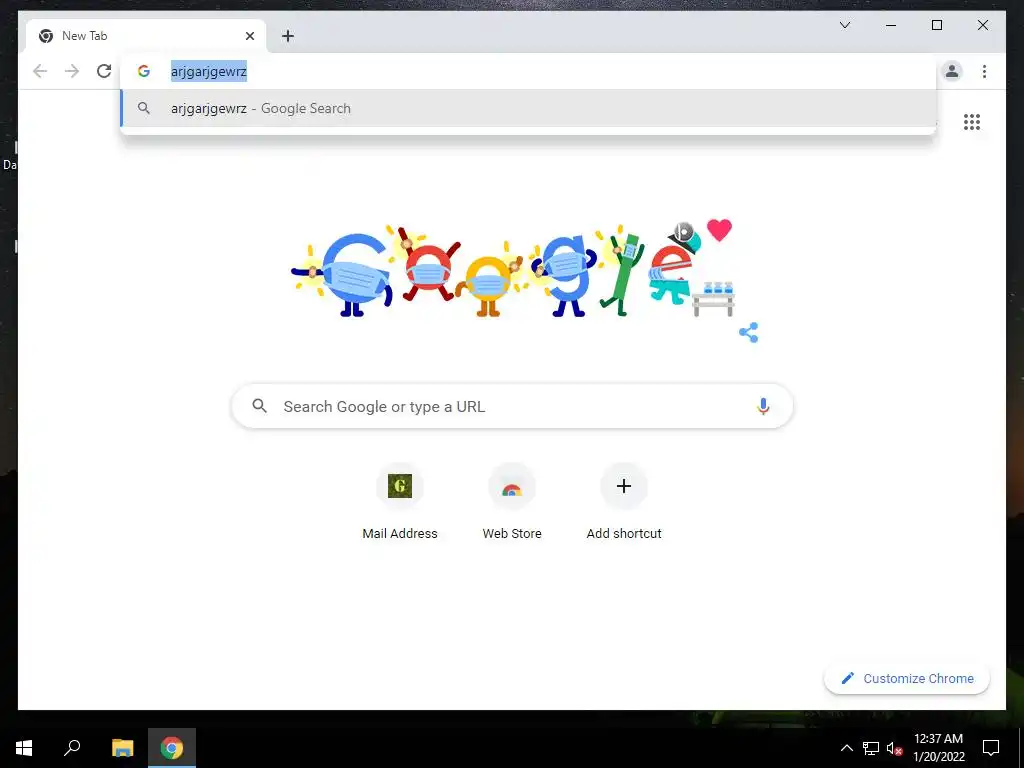Click the Chrome taskbar icon
Screen dimensions: 1024x768
coord(172,748)
